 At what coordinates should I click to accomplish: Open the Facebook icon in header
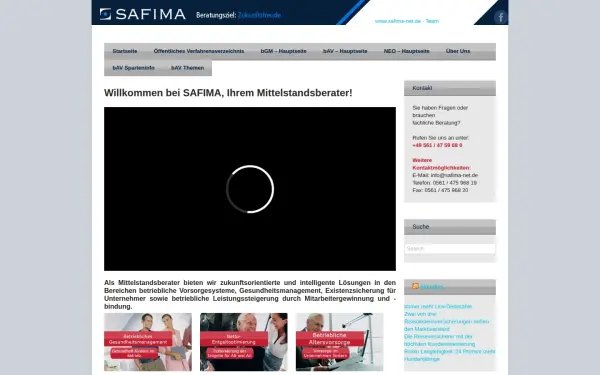[x=500, y=17]
